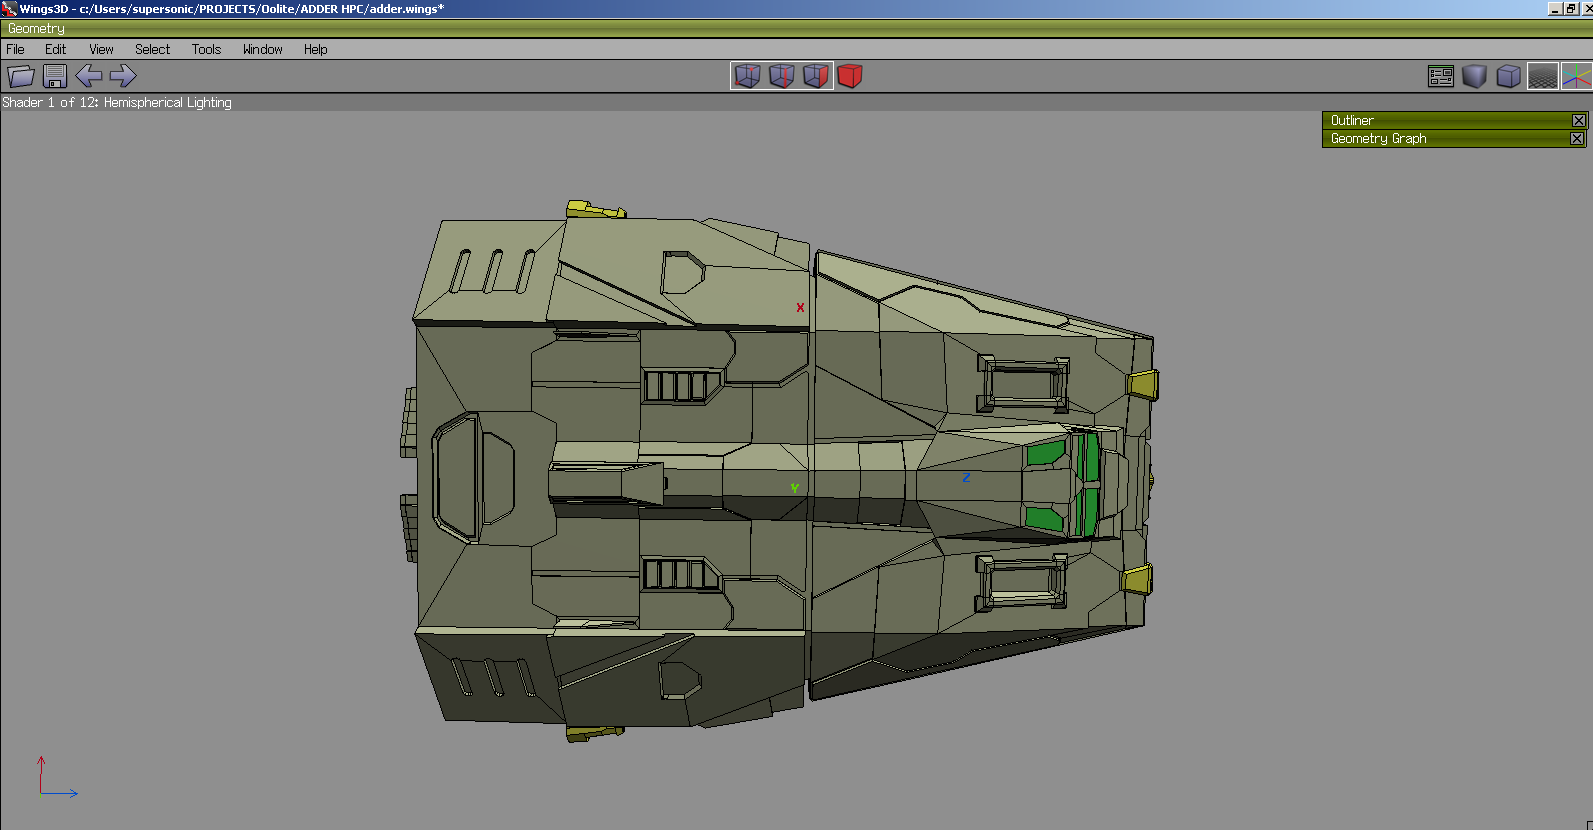Screen dimensions: 1593x830
Task: Open the Edit menu
Action: coord(56,49)
